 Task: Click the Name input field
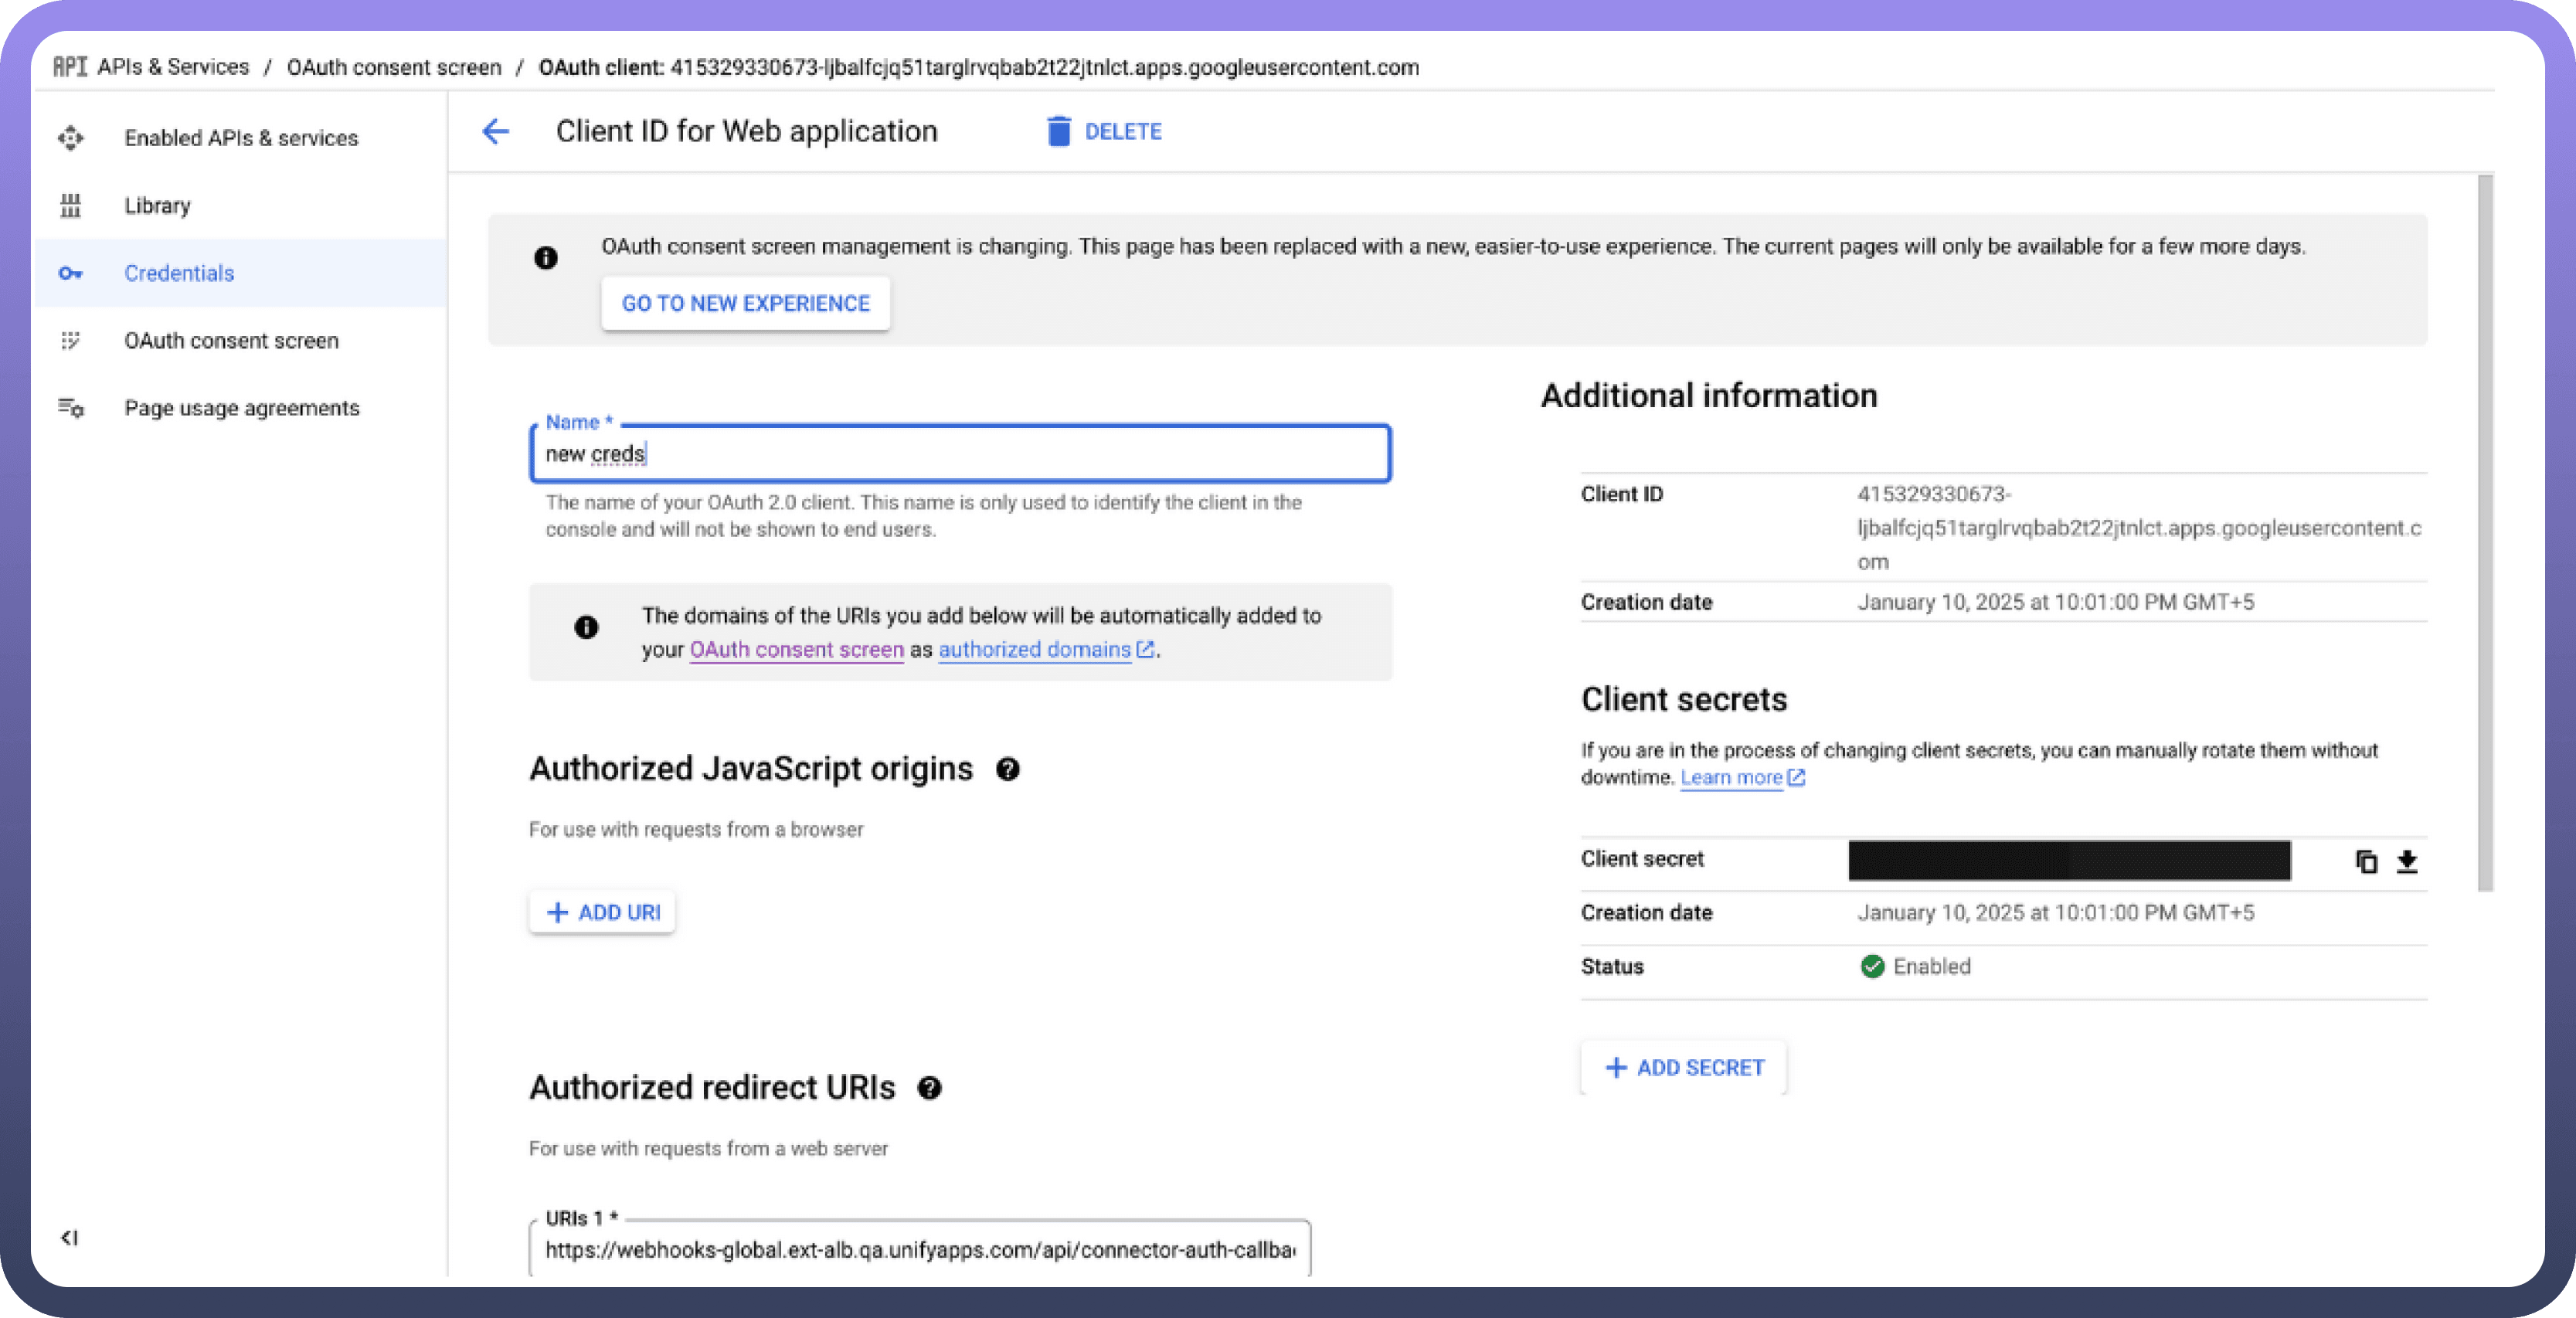(960, 454)
